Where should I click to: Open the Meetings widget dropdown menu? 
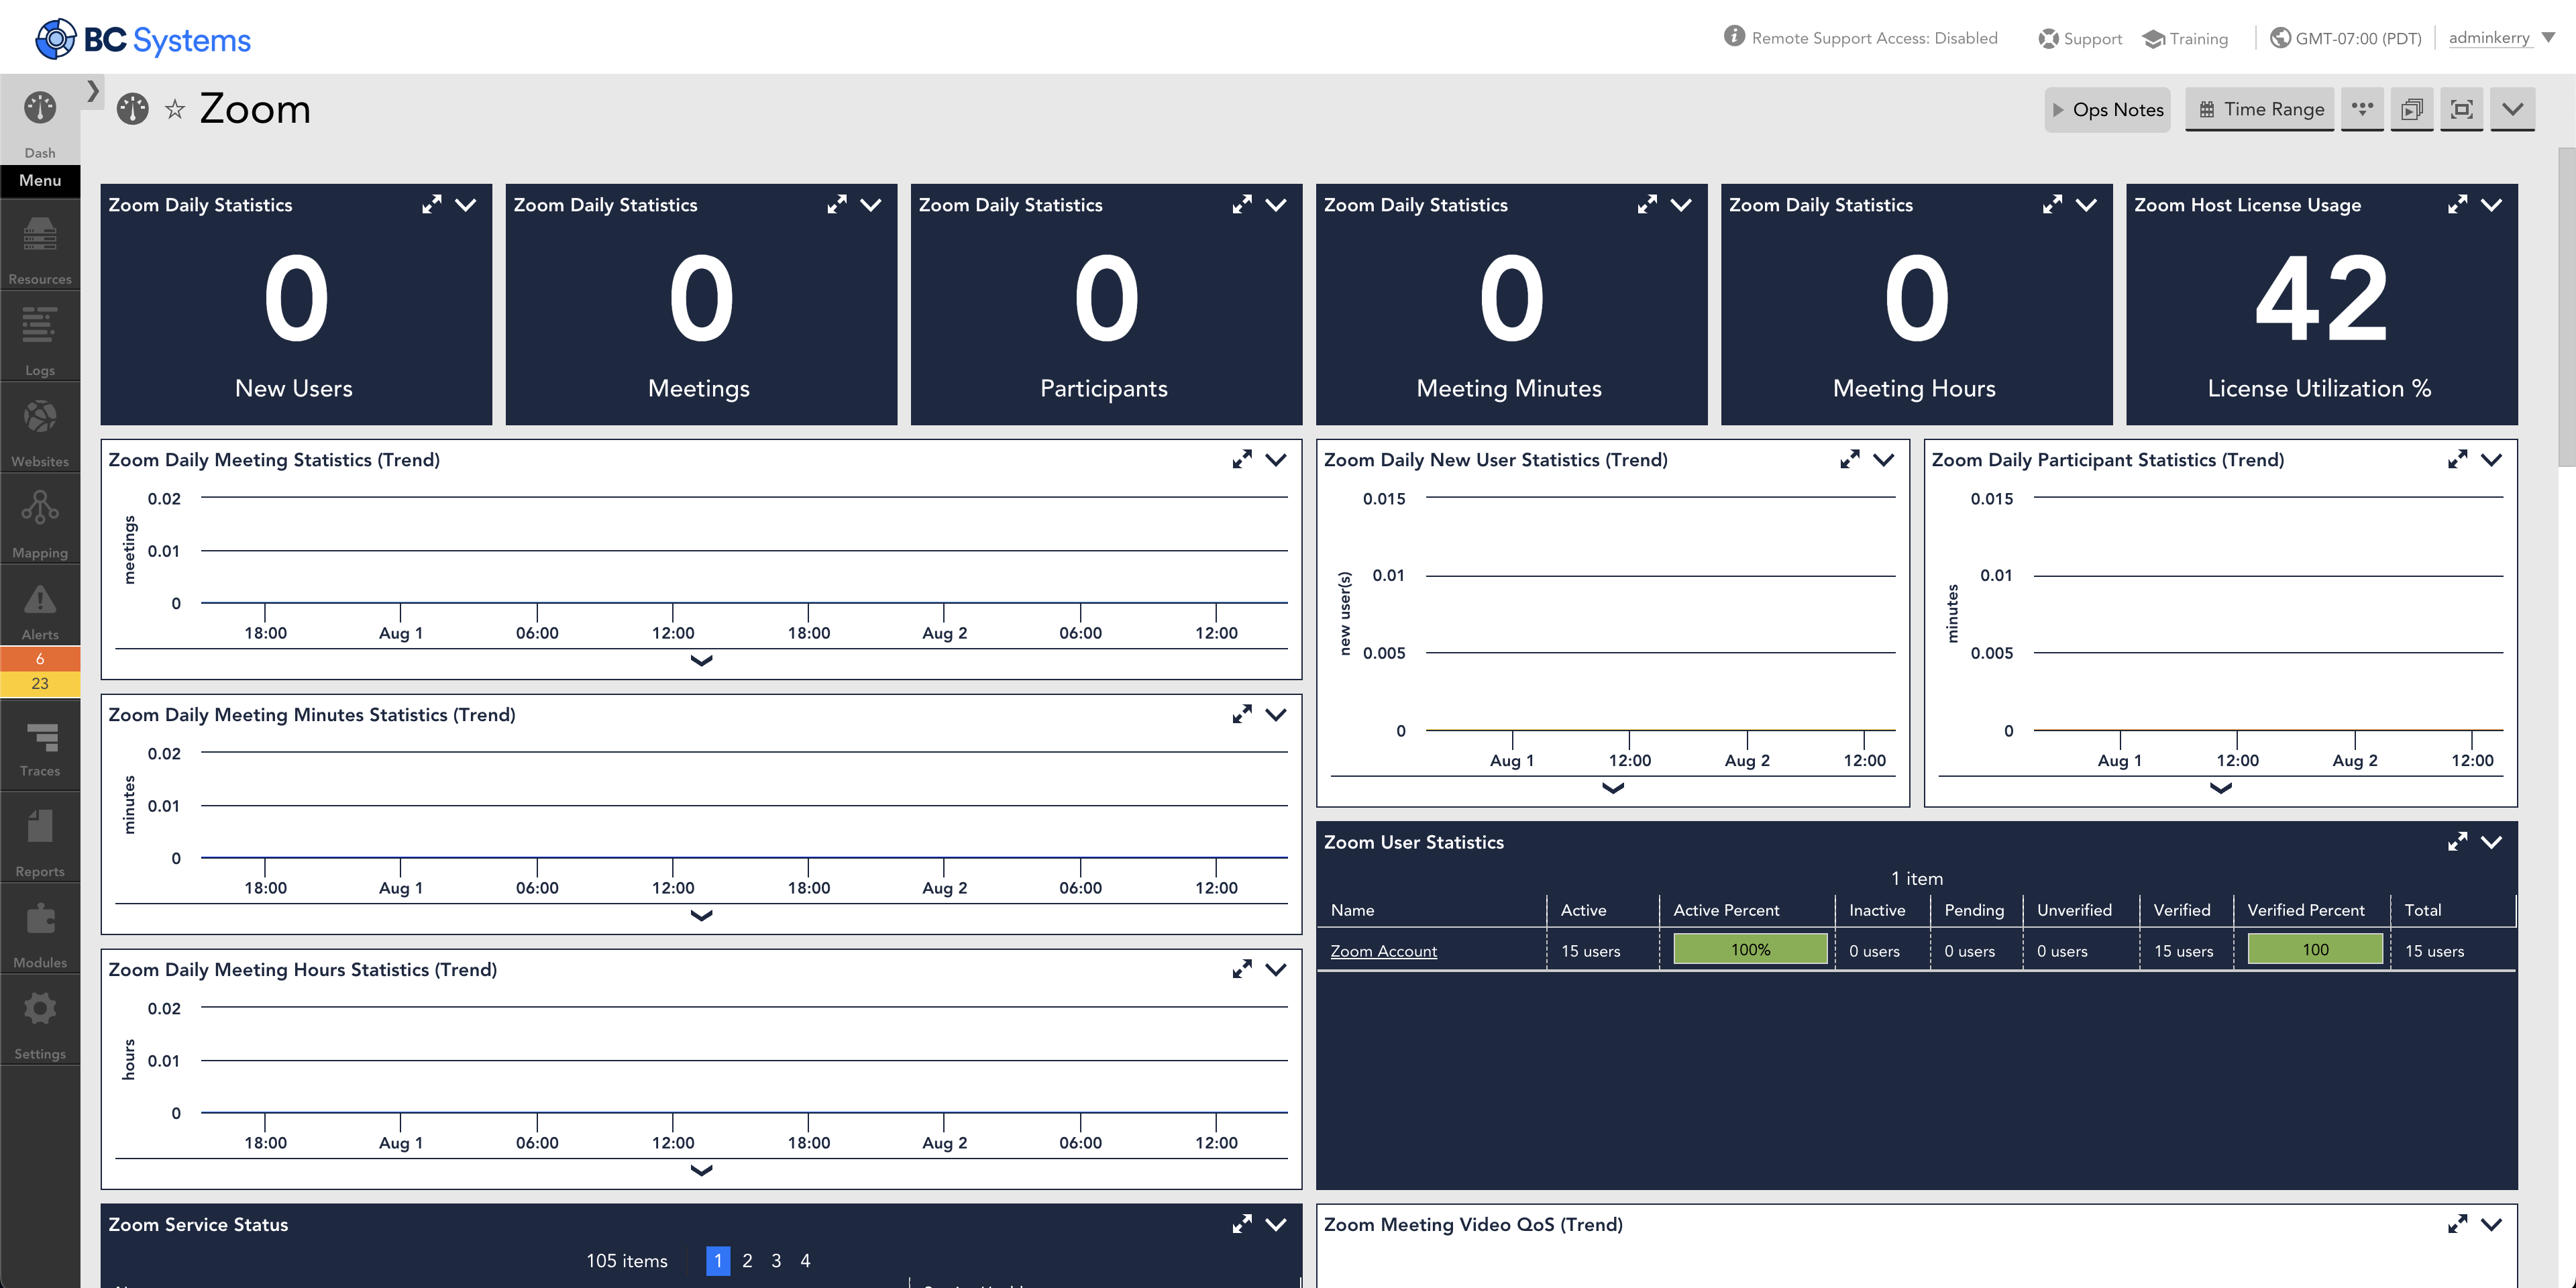click(871, 204)
